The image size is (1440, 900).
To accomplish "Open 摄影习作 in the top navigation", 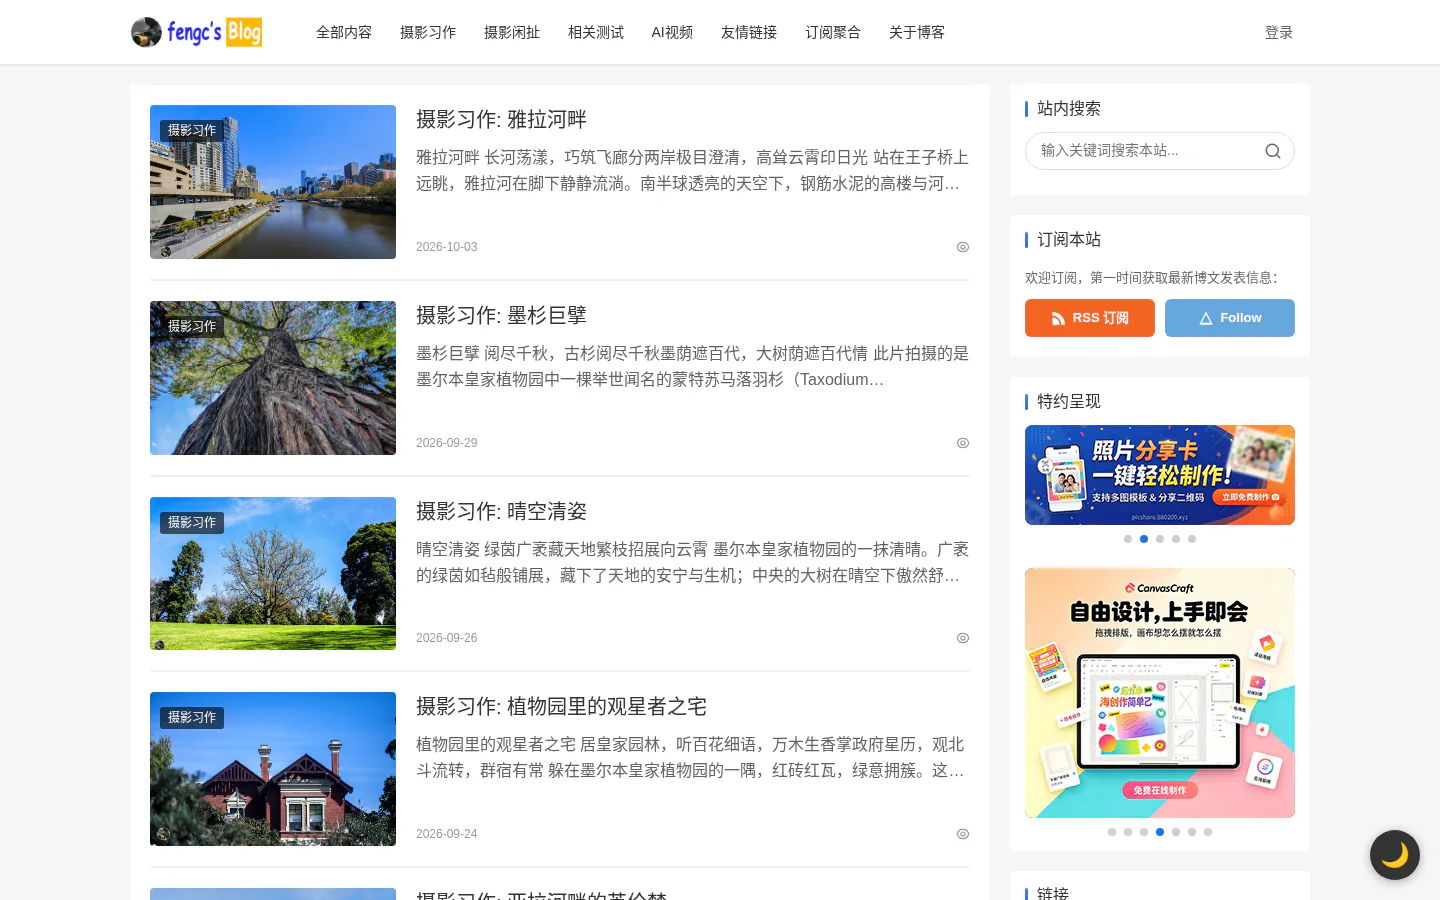I will coord(428,33).
